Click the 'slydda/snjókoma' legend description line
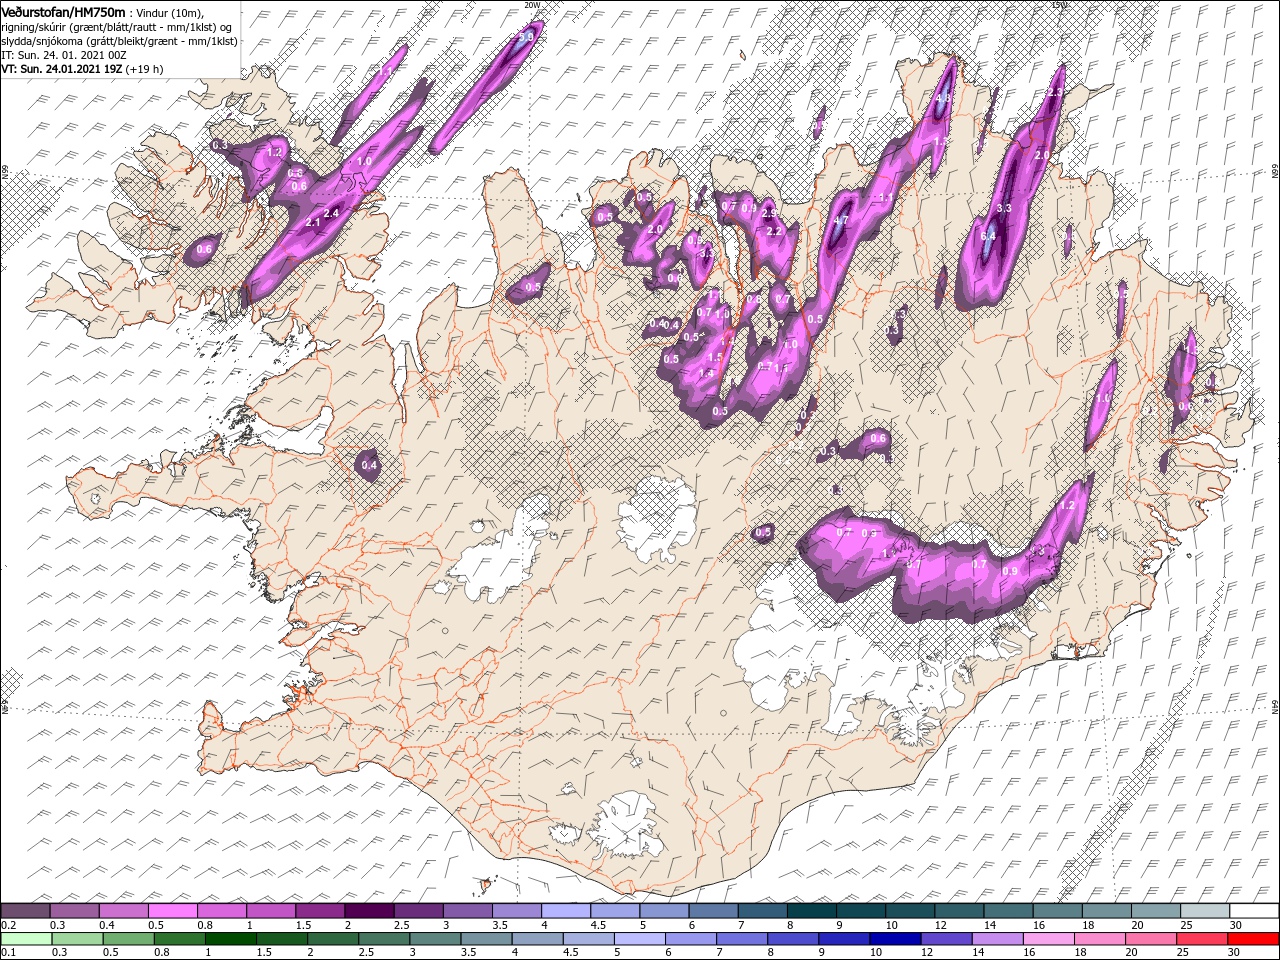Screen dimensions: 1280x960 coord(119,41)
